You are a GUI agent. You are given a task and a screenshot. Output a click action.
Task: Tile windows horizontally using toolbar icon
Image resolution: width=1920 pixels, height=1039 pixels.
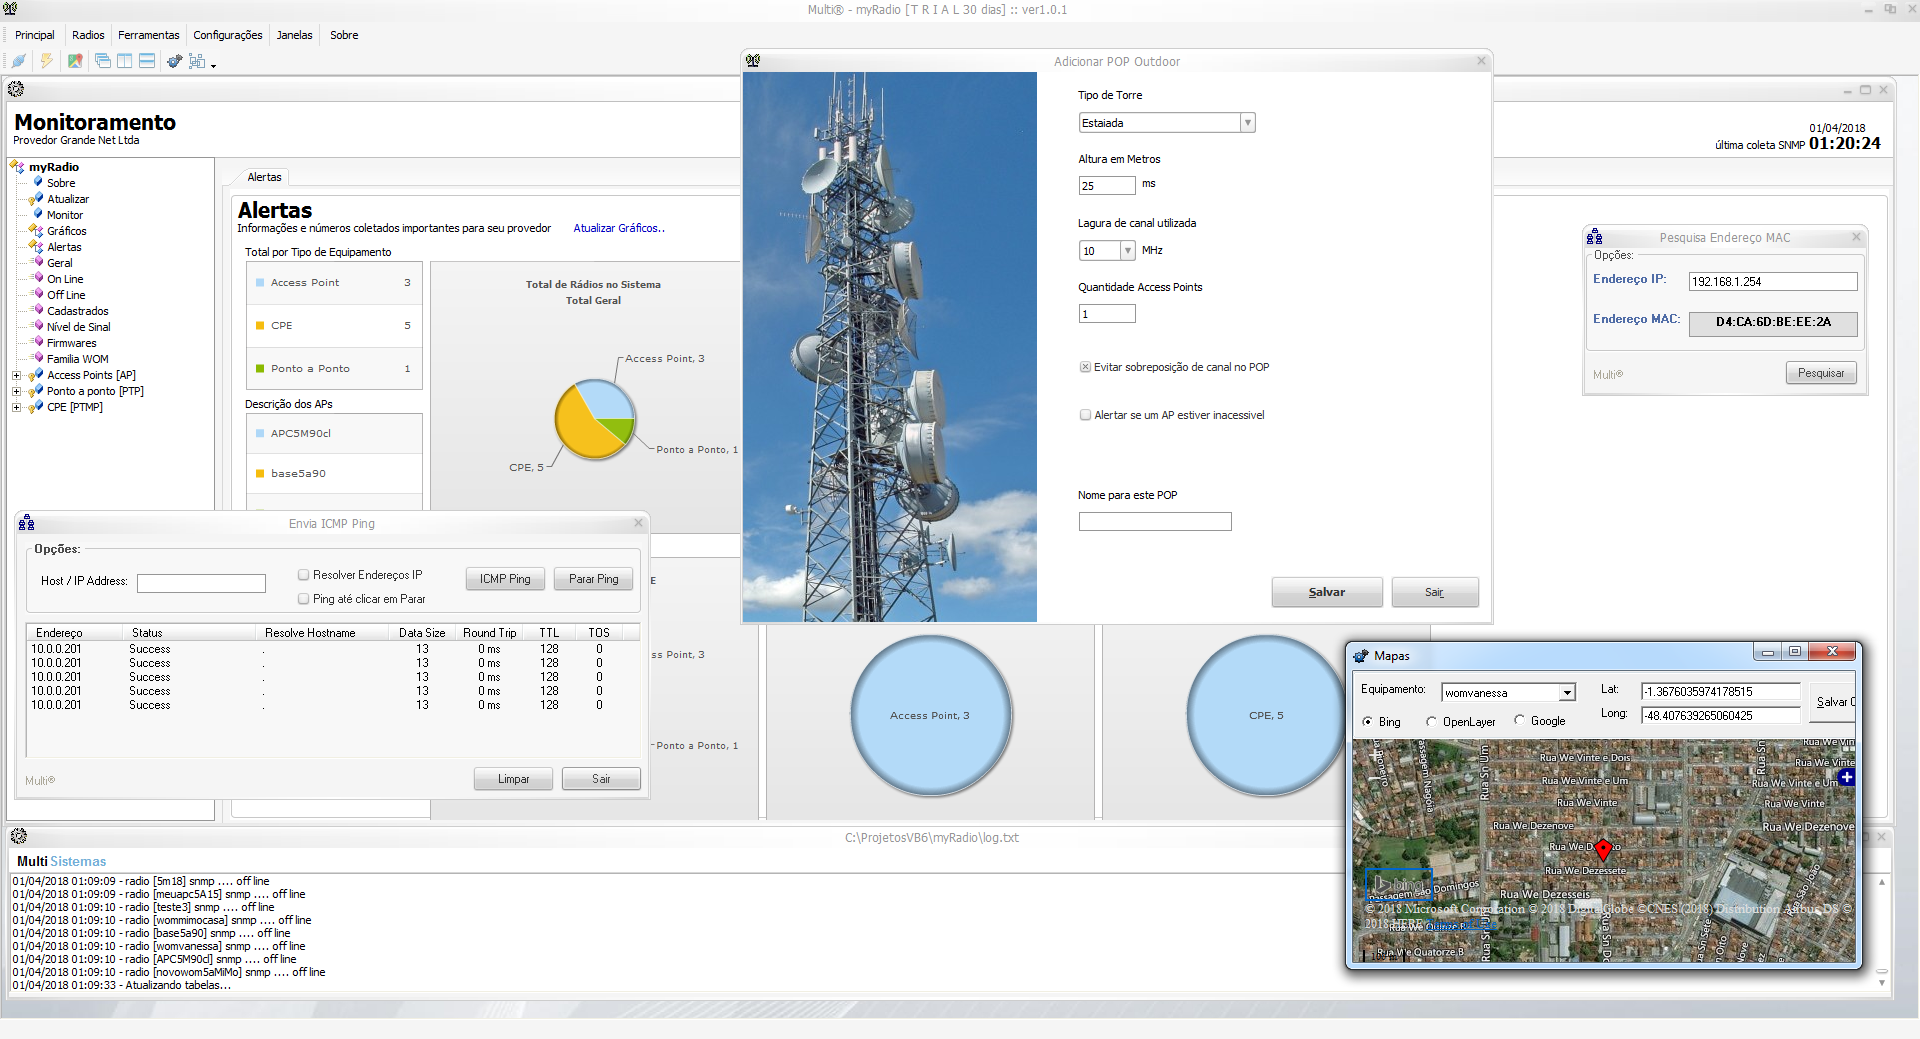[147, 61]
